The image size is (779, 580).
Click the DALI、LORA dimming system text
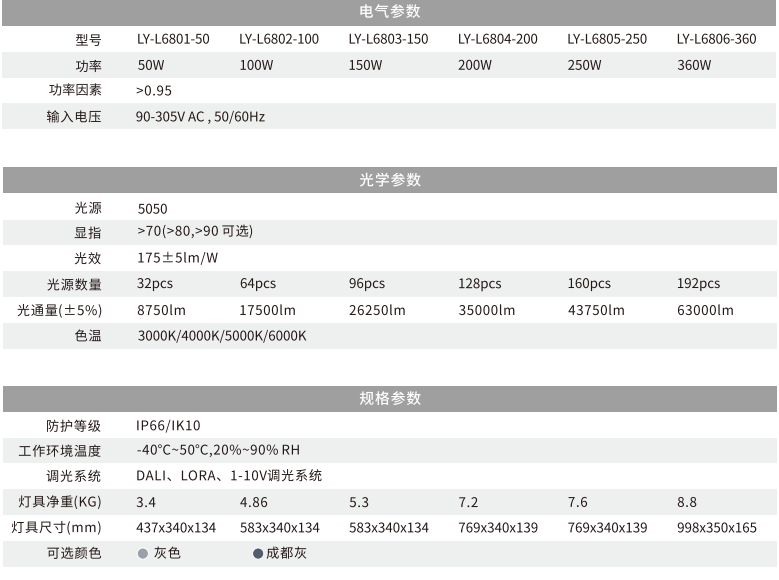(228, 476)
